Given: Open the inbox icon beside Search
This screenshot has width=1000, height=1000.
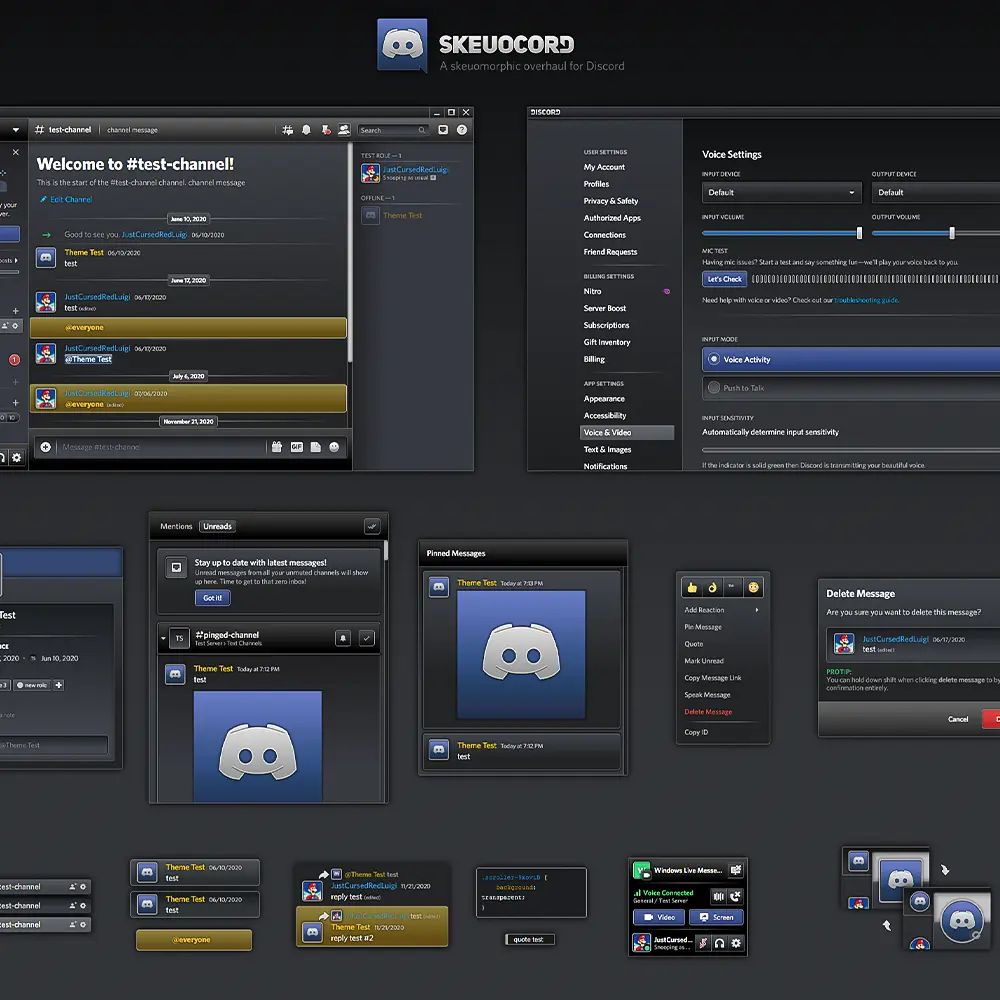Looking at the screenshot, I should [x=443, y=130].
